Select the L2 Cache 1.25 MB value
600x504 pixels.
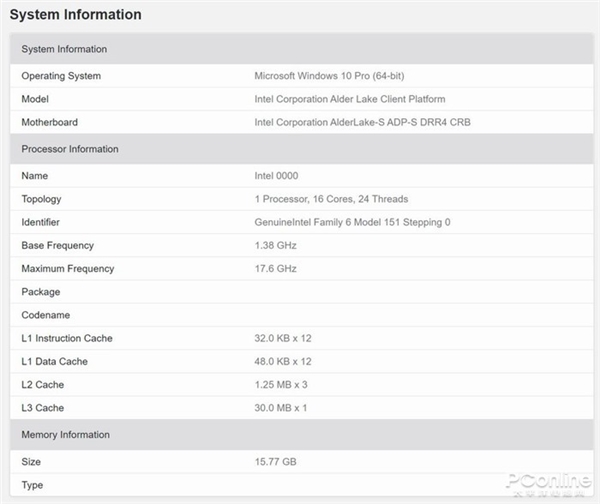point(281,384)
